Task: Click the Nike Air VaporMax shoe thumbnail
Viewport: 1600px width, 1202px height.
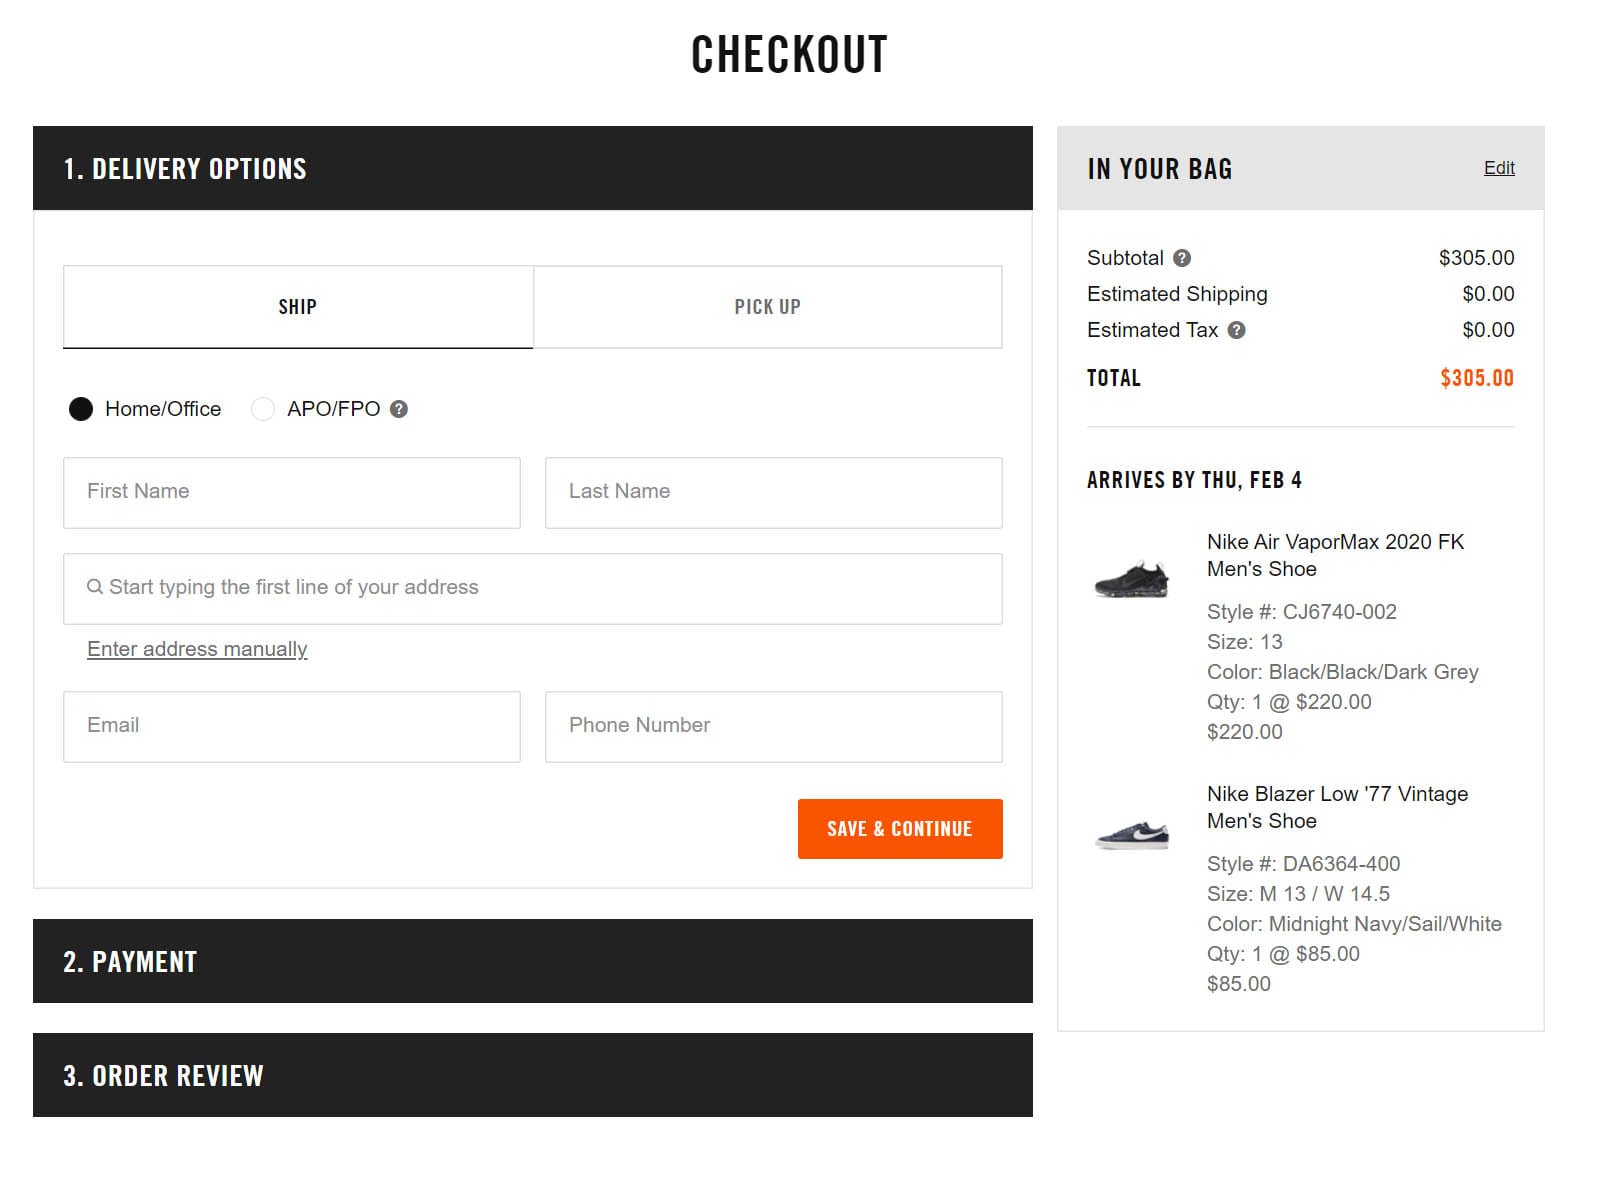Action: (x=1131, y=579)
